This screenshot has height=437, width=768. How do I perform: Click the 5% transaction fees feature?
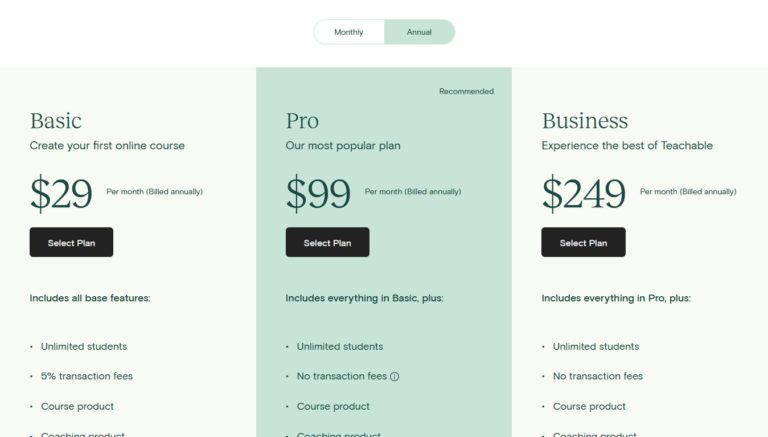(87, 376)
